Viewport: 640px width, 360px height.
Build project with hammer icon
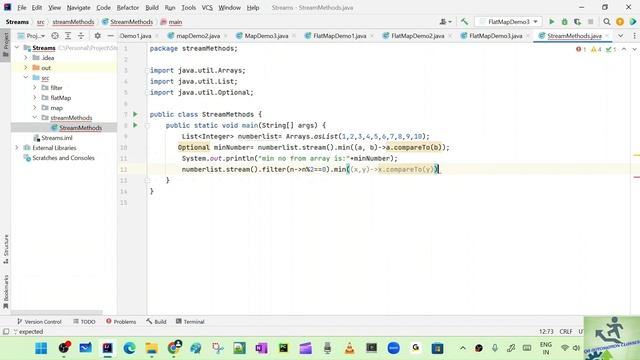(x=464, y=22)
